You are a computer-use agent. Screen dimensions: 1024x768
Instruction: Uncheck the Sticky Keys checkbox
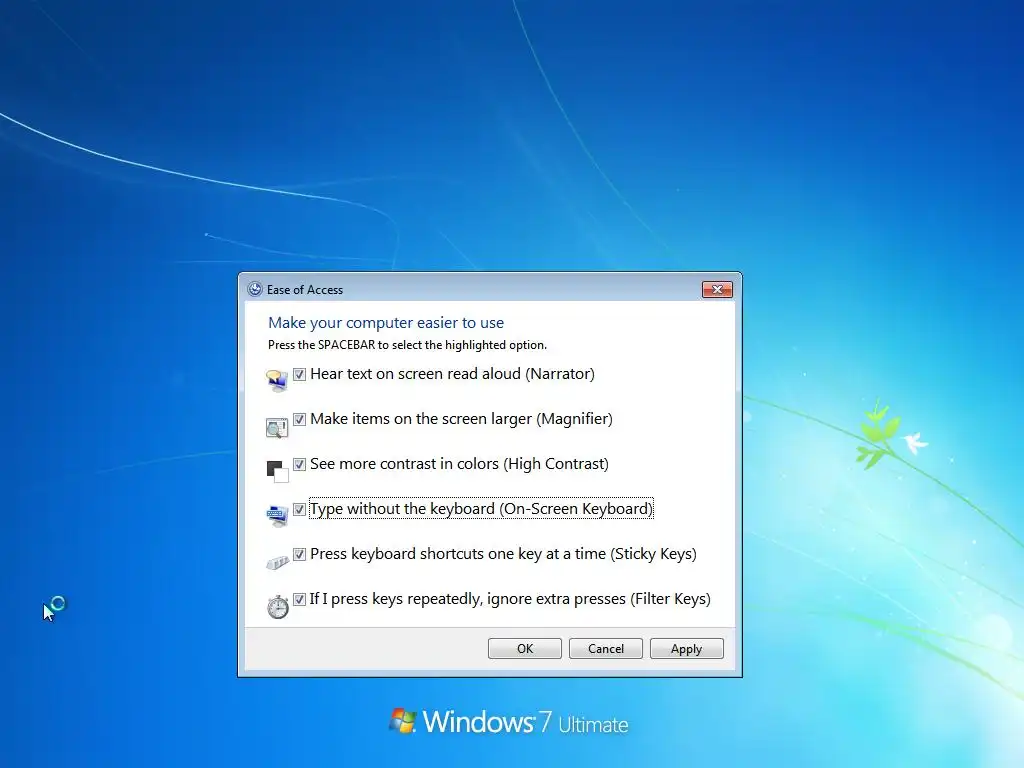pyautogui.click(x=299, y=554)
